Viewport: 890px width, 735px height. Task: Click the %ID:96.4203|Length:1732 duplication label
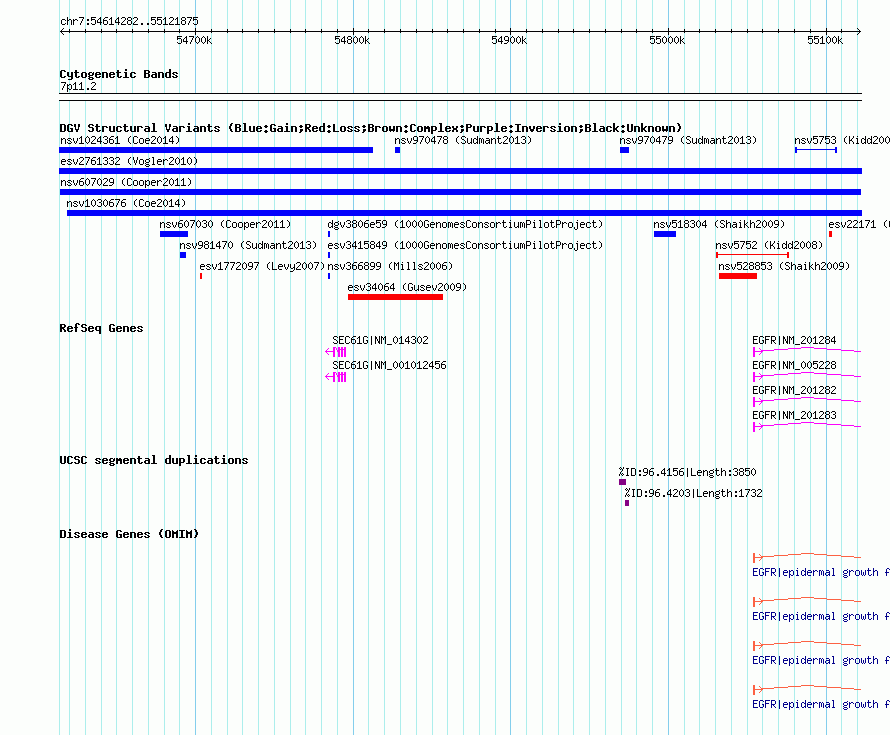tap(694, 493)
